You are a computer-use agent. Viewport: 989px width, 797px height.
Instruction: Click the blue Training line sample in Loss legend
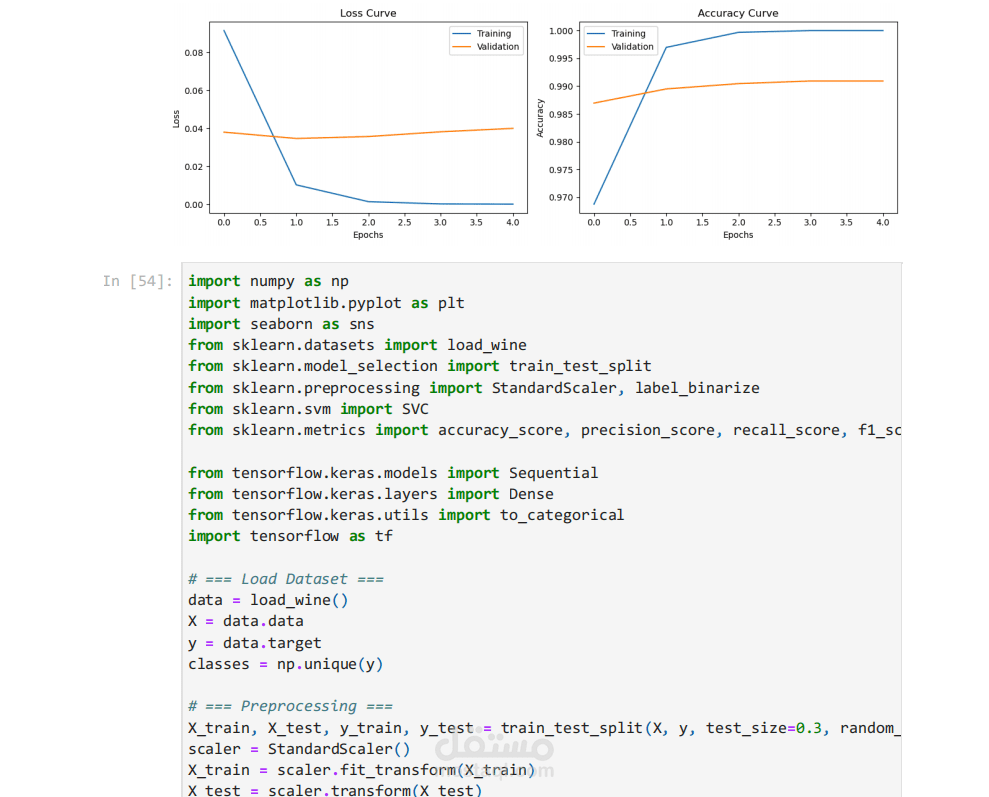click(463, 34)
